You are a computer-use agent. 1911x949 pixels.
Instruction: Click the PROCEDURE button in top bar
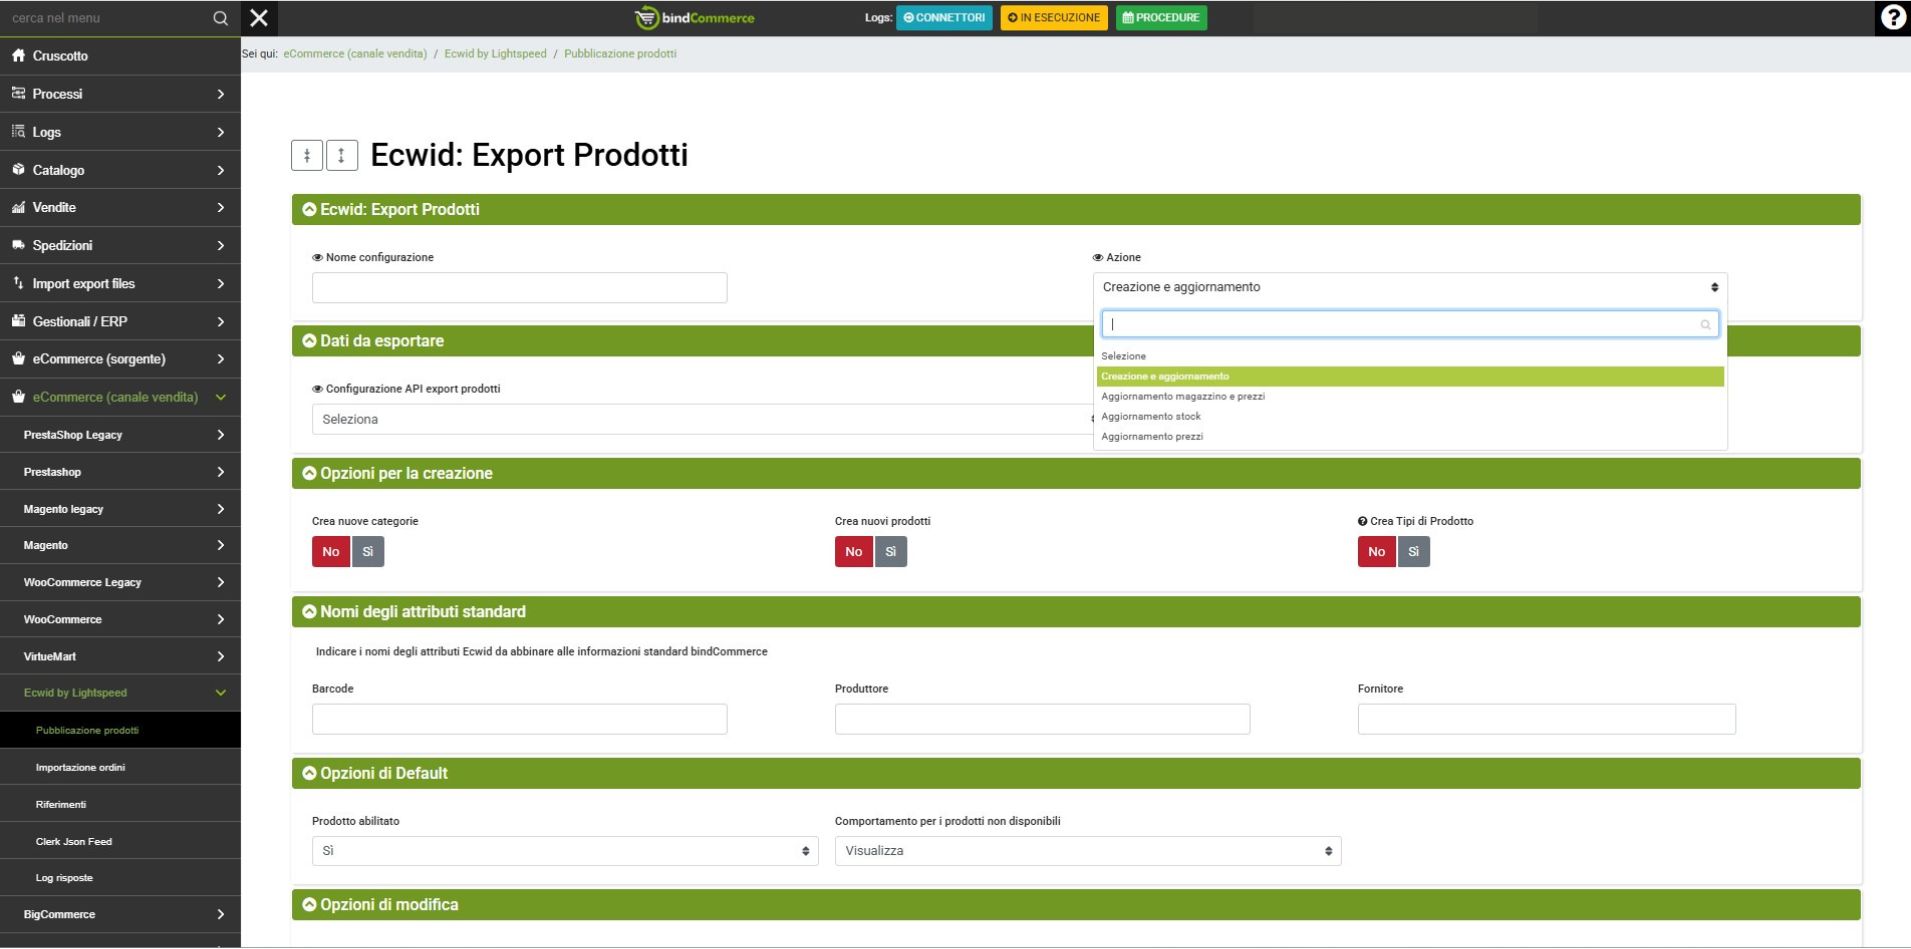point(1161,18)
